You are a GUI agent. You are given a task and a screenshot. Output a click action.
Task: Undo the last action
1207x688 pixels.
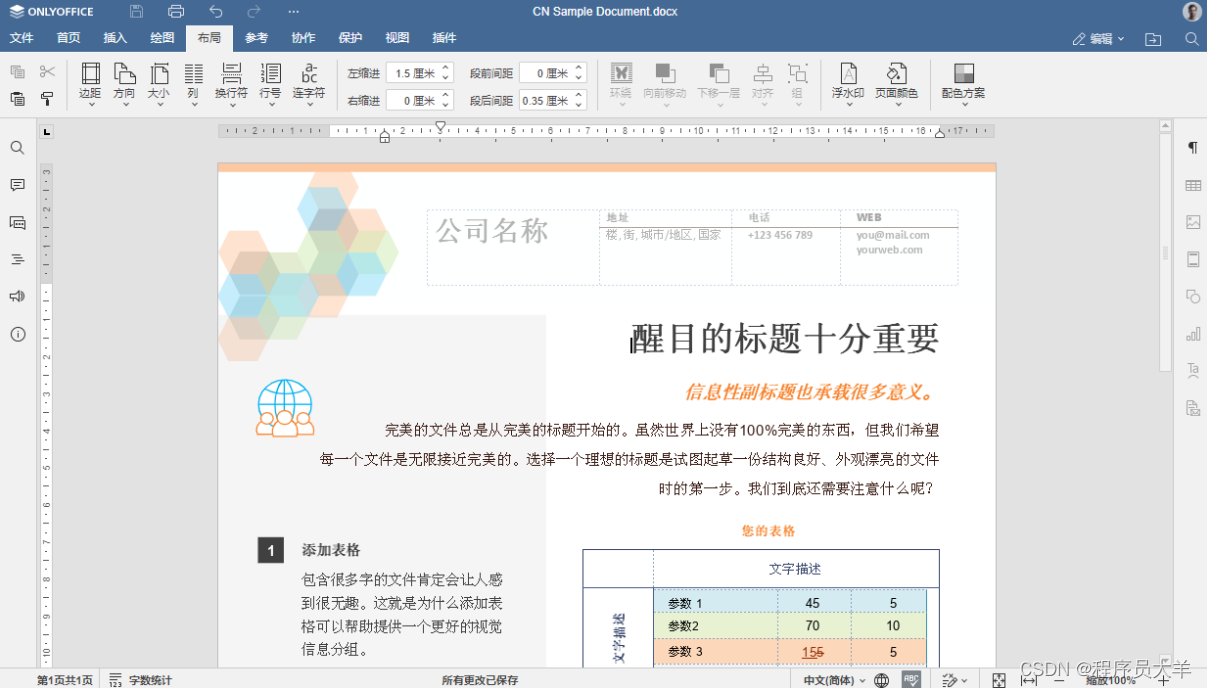click(216, 12)
